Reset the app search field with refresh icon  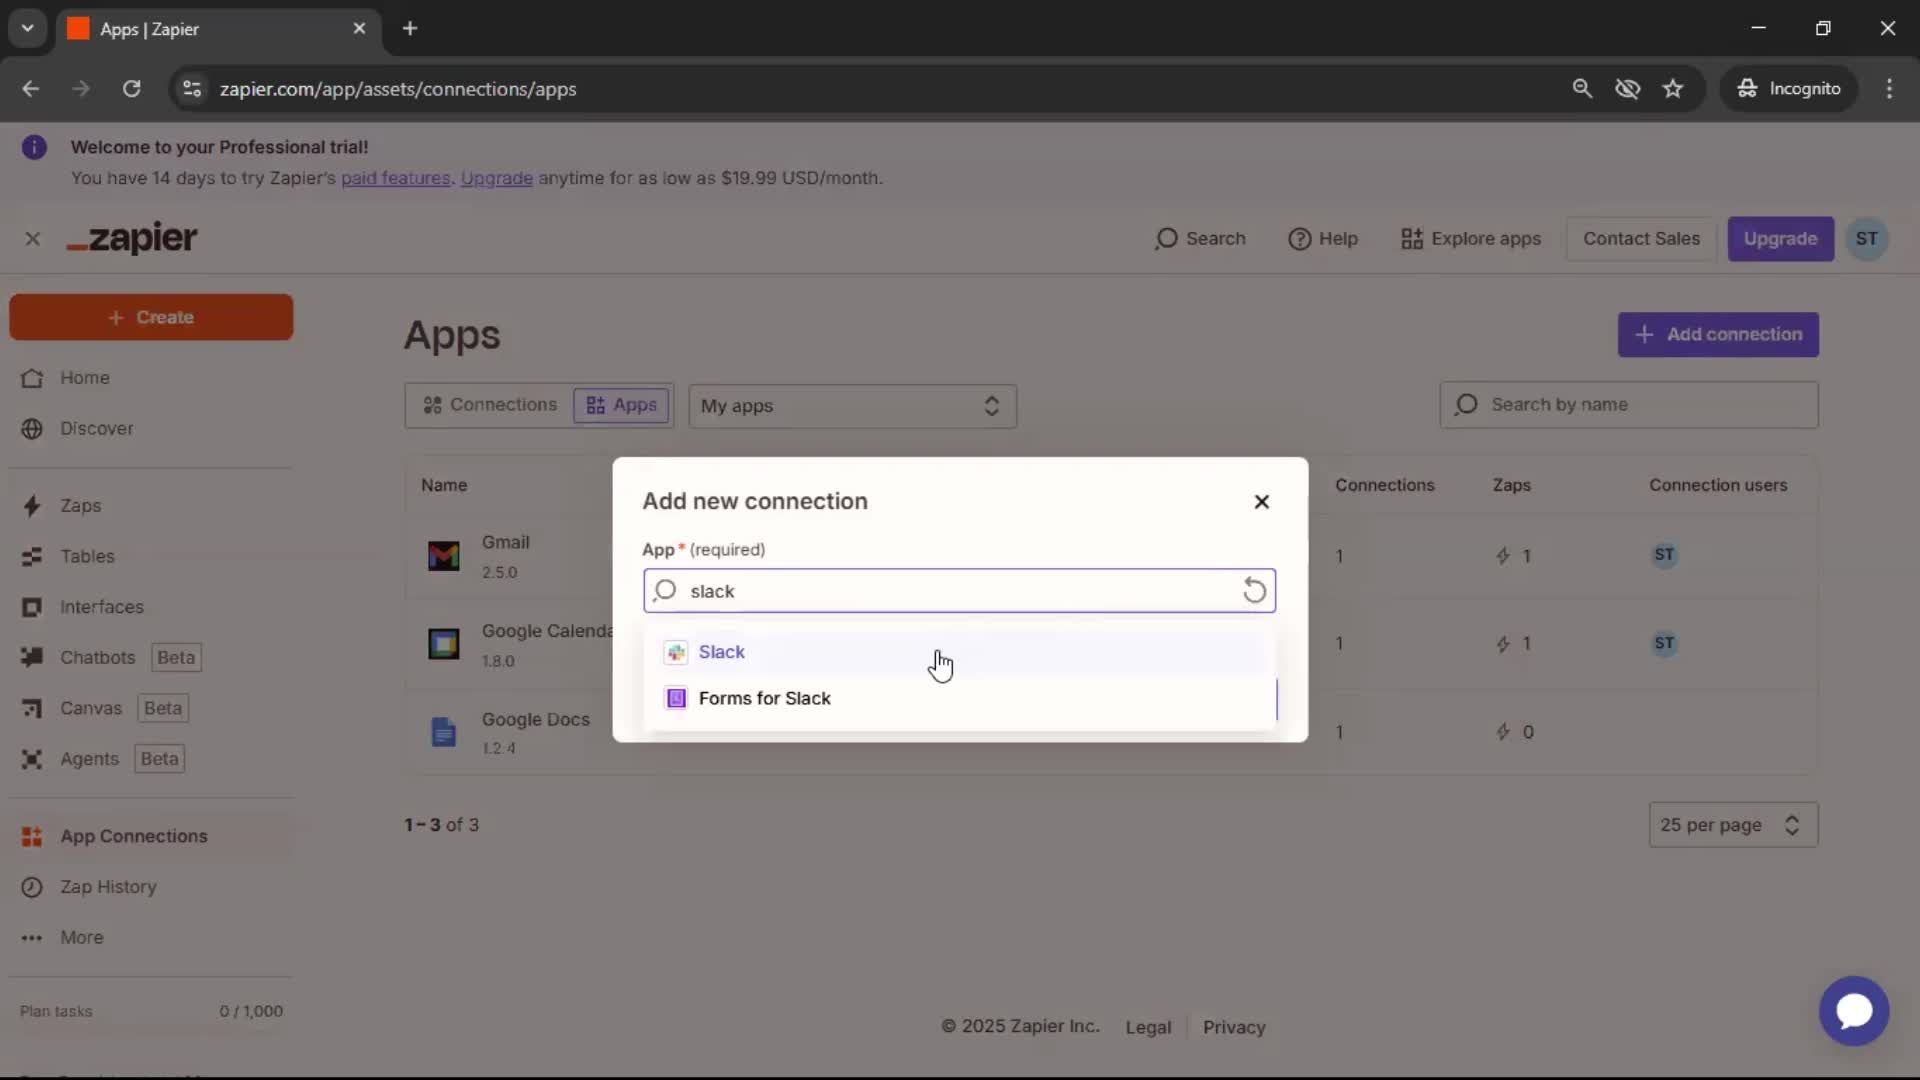pyautogui.click(x=1254, y=591)
